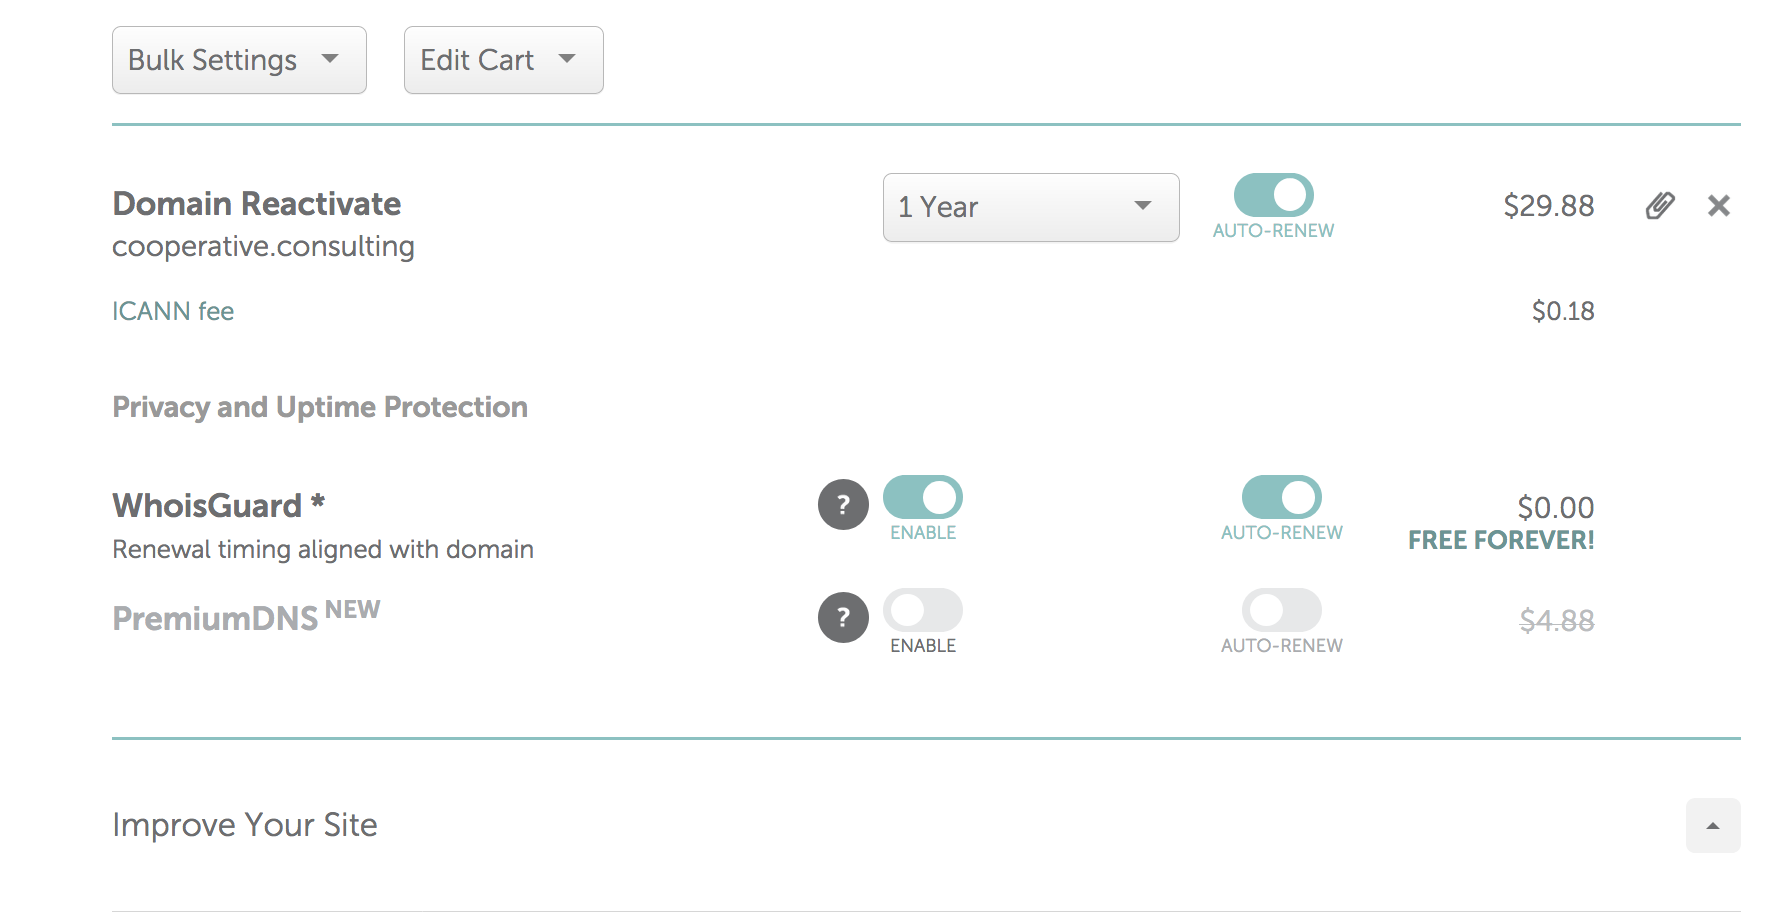Click the WhoisGuard product title

coord(218,505)
